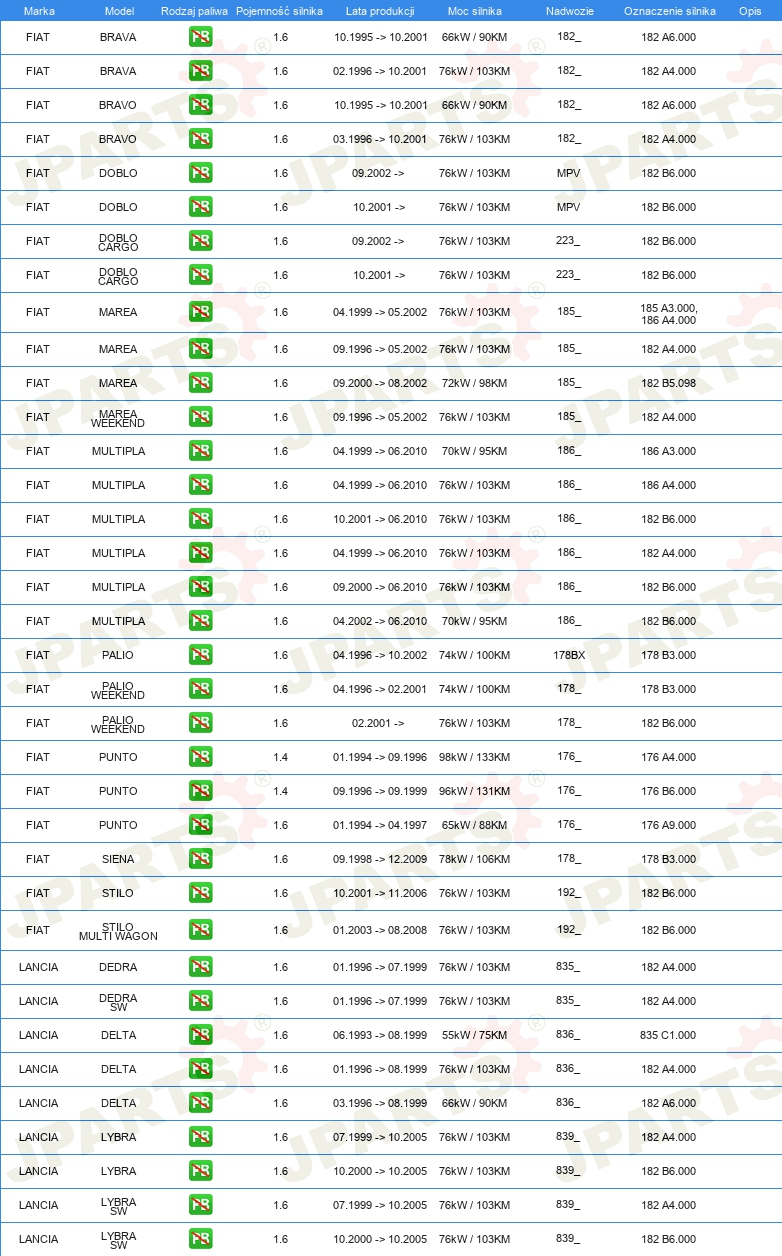Select the MULTIPLA 186 A3.000 row
Screen dimensions: 782x1256
pos(391,451)
